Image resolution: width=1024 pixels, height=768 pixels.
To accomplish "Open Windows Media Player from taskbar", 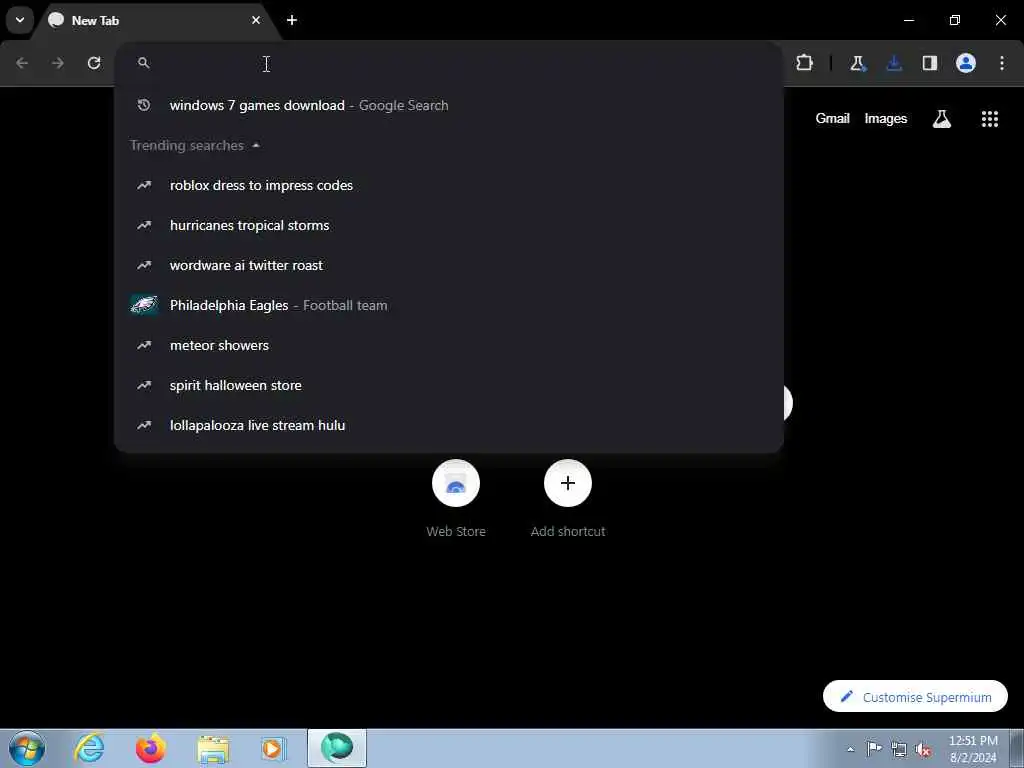I will click(273, 748).
